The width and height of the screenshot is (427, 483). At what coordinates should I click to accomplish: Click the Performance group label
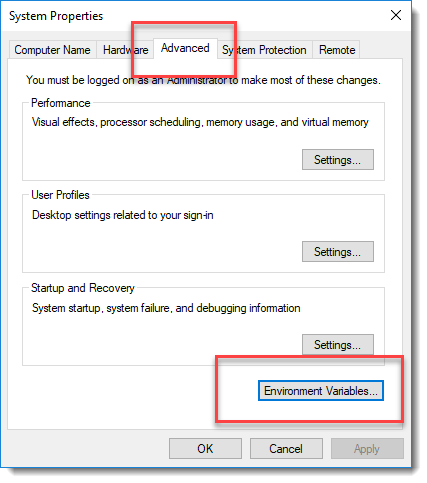pyautogui.click(x=61, y=103)
